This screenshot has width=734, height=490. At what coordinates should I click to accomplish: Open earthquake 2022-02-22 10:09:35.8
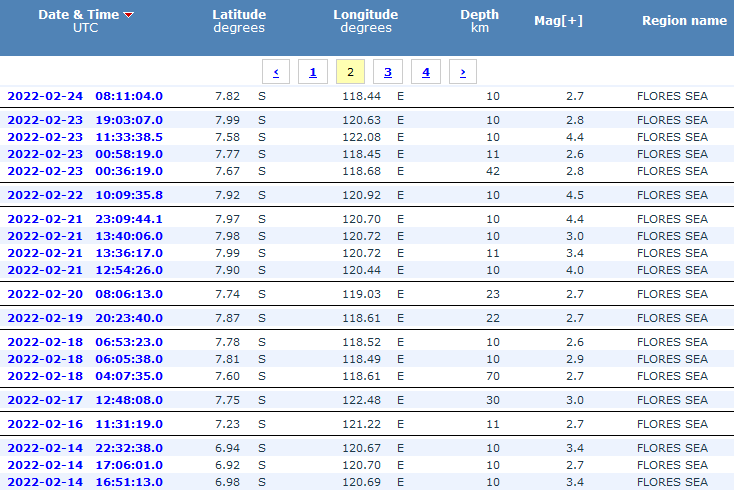pos(85,195)
